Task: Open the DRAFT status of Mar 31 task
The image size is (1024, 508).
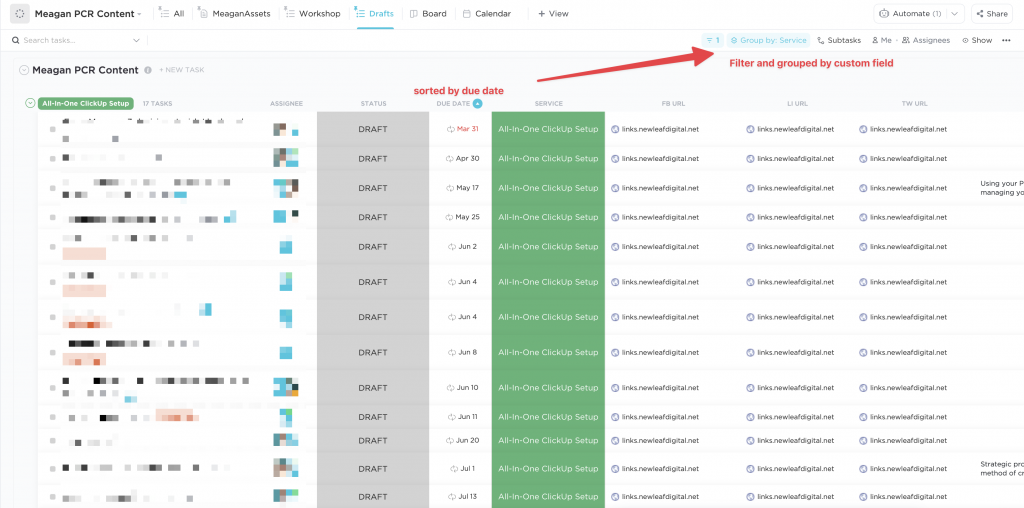Action: point(373,129)
